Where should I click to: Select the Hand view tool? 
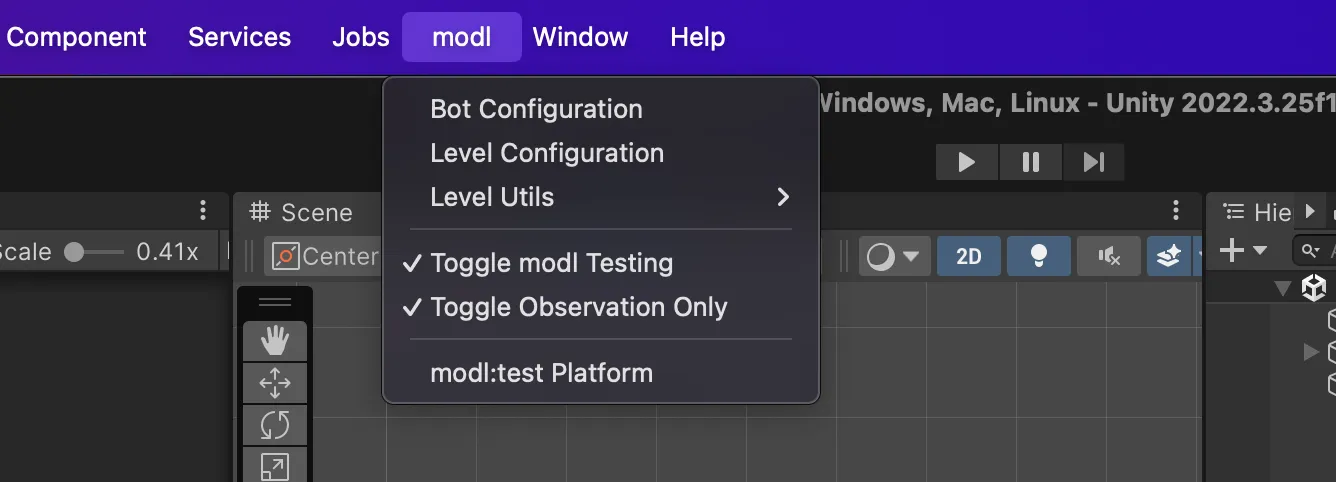pos(275,341)
